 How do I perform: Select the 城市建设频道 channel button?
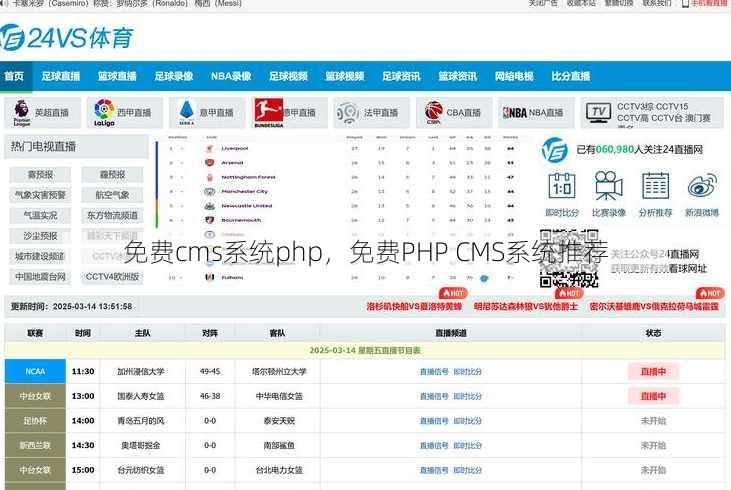tap(40, 256)
